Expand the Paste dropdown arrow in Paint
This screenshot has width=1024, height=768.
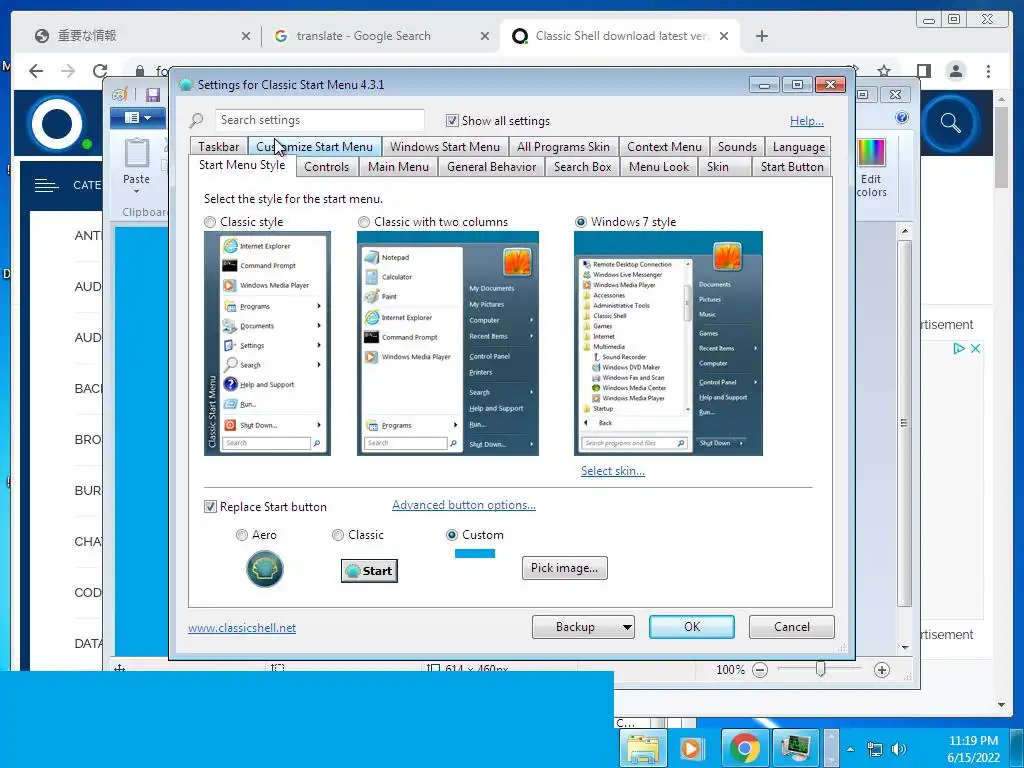pyautogui.click(x=136, y=191)
